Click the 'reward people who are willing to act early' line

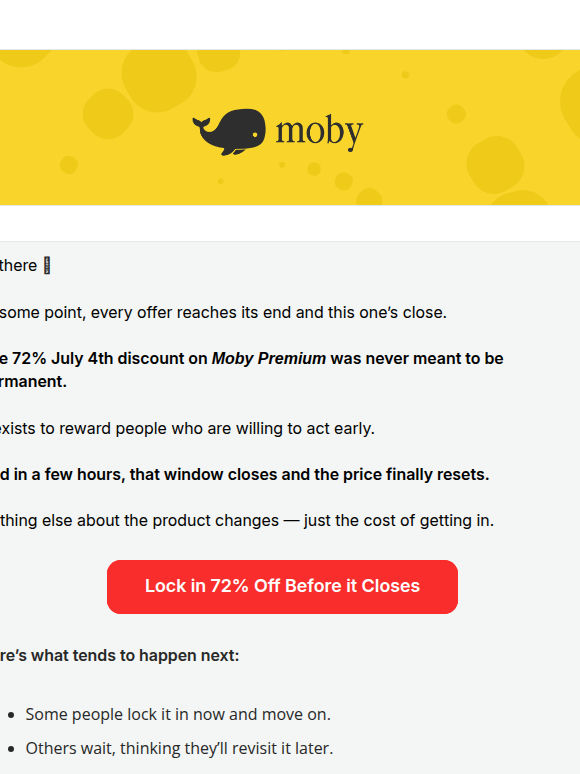[x=188, y=428]
